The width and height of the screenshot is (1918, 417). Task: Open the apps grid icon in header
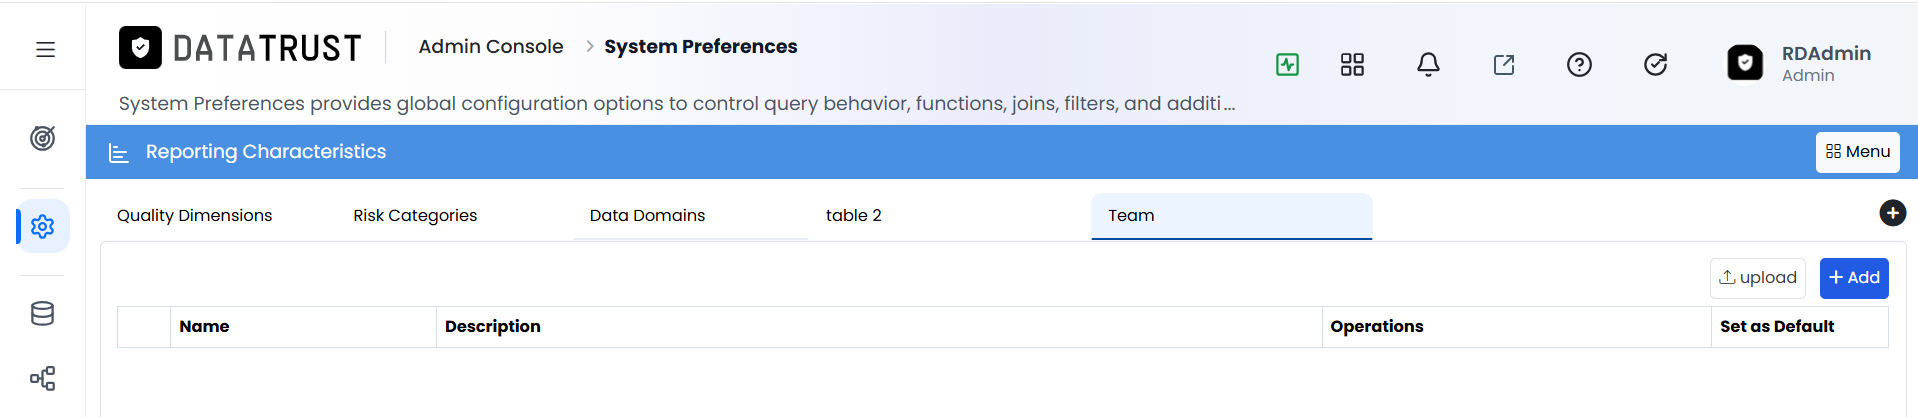1352,65
